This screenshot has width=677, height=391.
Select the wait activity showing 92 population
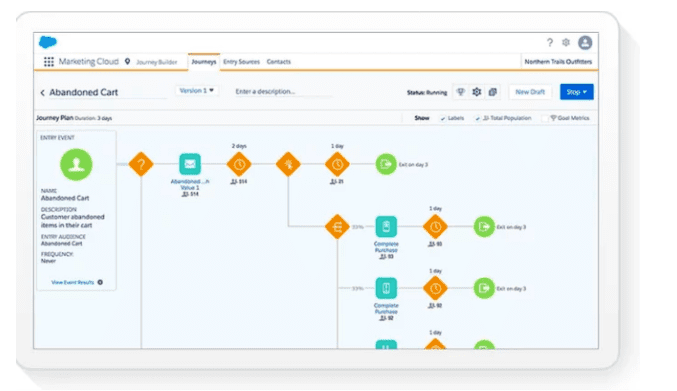coord(435,288)
